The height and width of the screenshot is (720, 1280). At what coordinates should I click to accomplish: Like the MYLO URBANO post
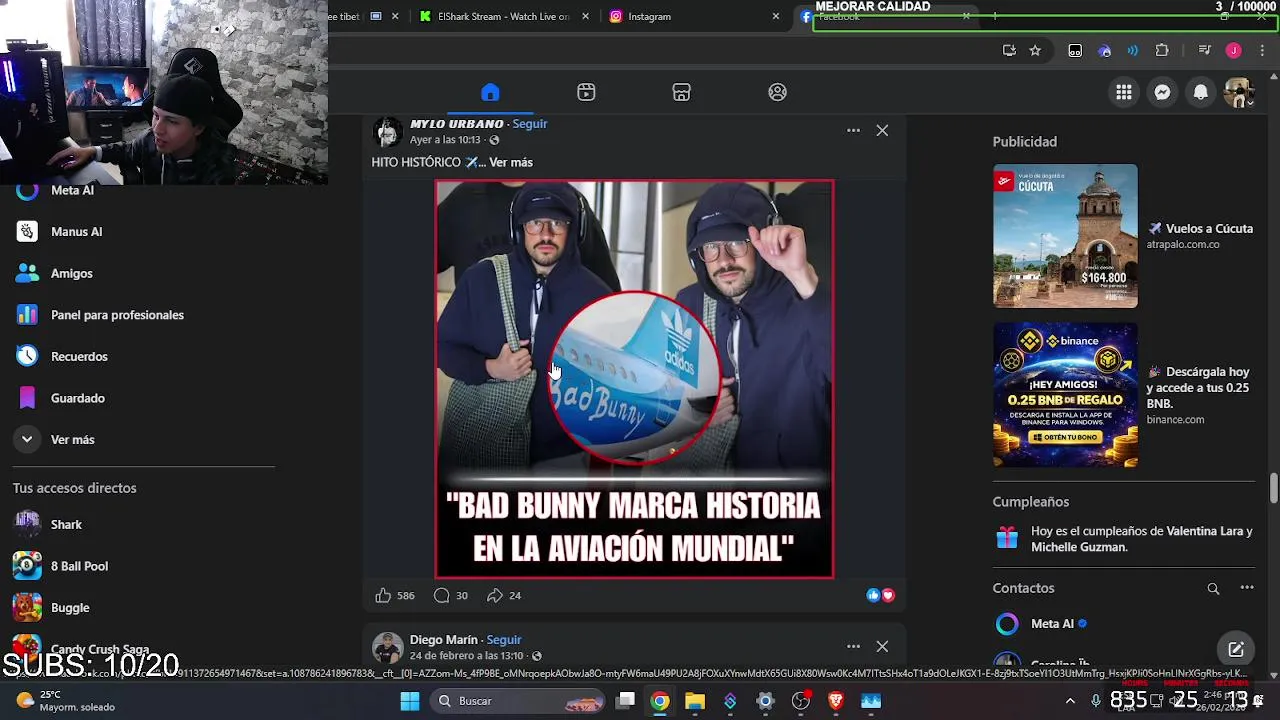tap(383, 595)
